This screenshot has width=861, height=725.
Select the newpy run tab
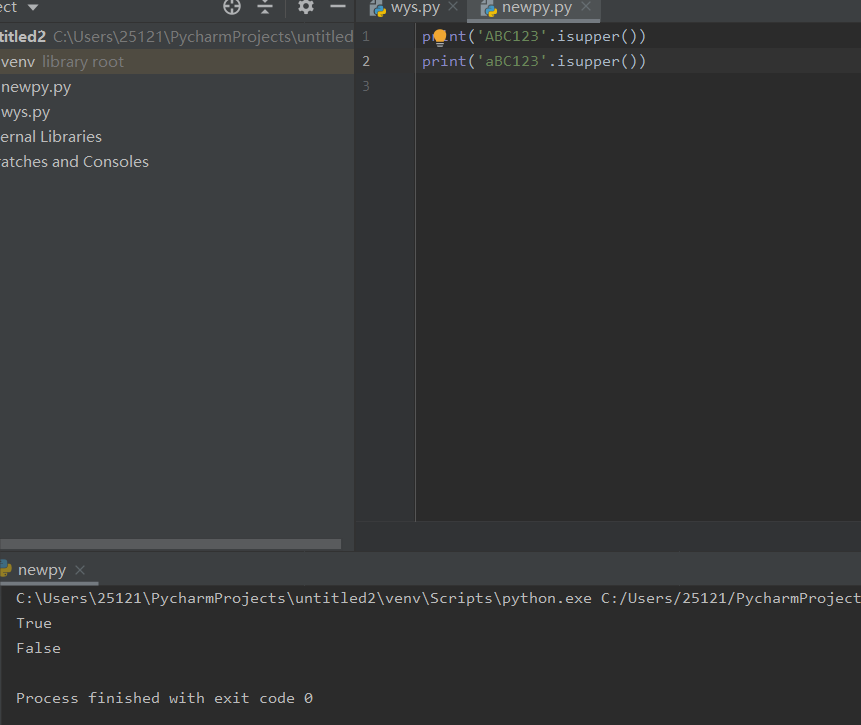click(42, 570)
